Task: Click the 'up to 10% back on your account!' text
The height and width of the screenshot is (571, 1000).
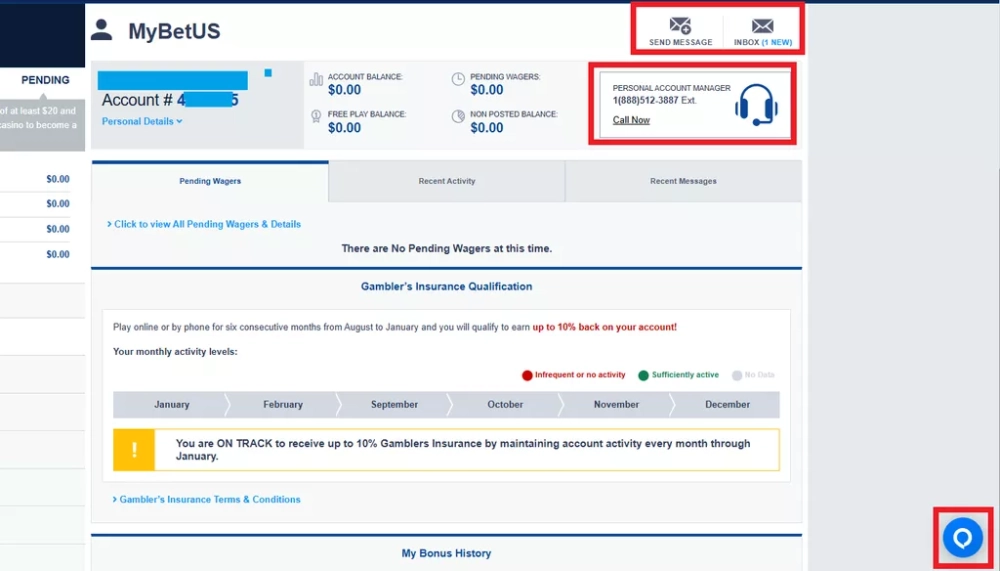Action: coord(605,327)
